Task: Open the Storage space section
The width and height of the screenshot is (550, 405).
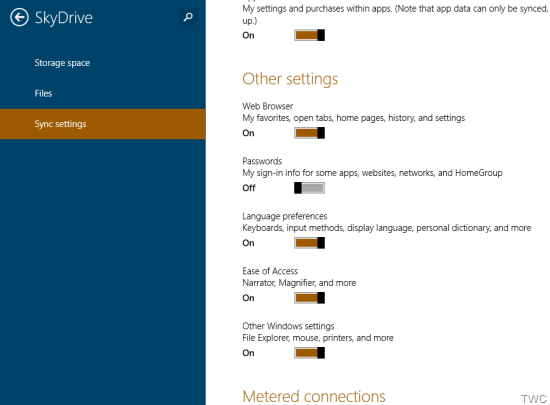Action: click(62, 63)
